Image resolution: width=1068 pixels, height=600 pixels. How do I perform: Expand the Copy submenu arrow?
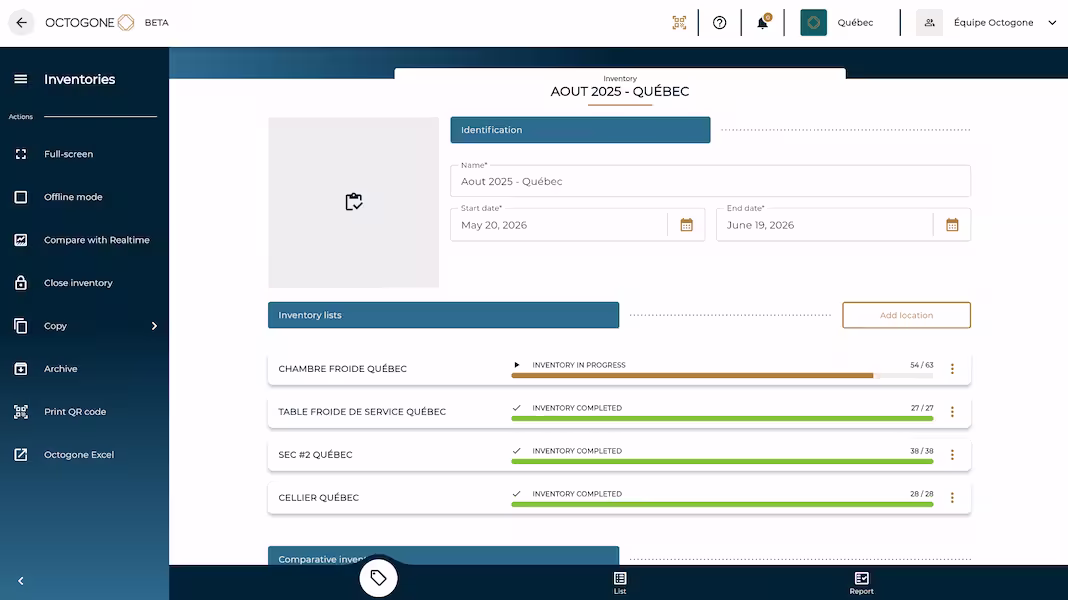(154, 326)
